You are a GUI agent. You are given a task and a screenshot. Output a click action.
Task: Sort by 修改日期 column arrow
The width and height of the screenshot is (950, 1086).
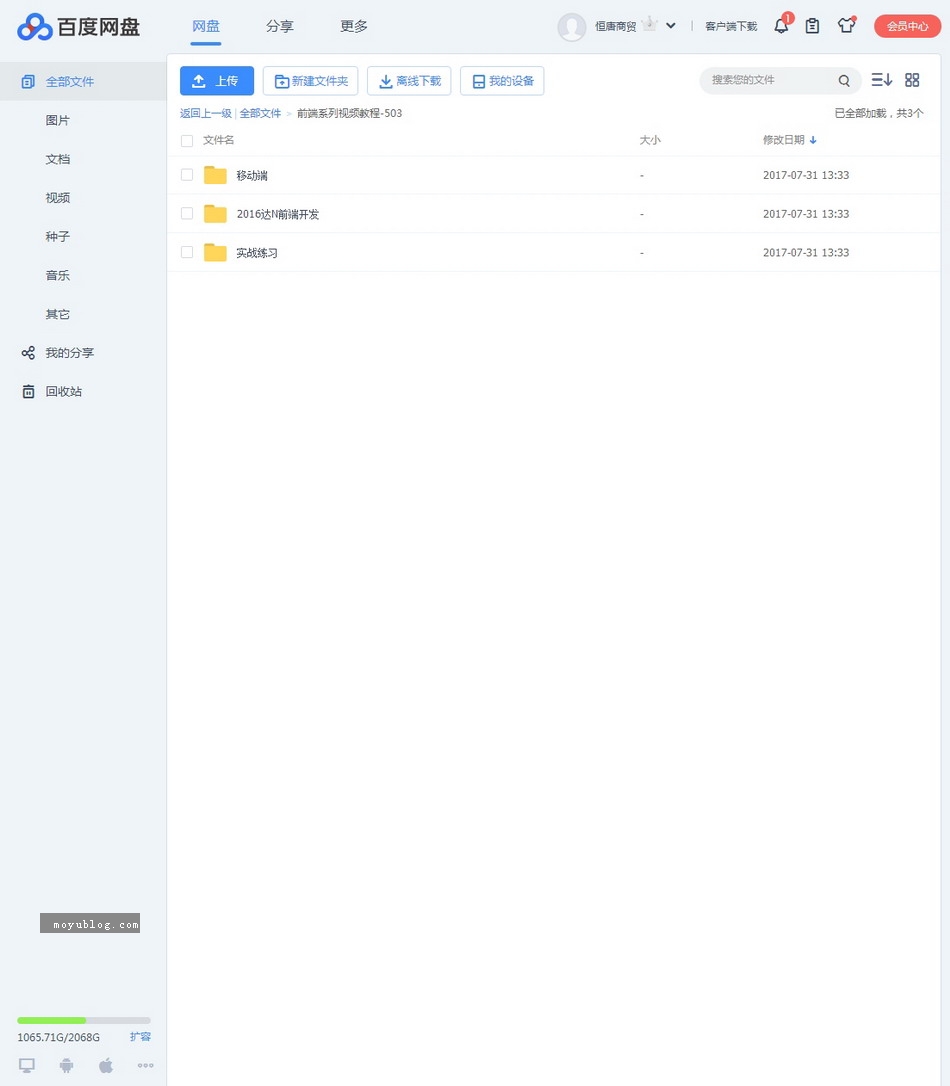click(x=813, y=141)
